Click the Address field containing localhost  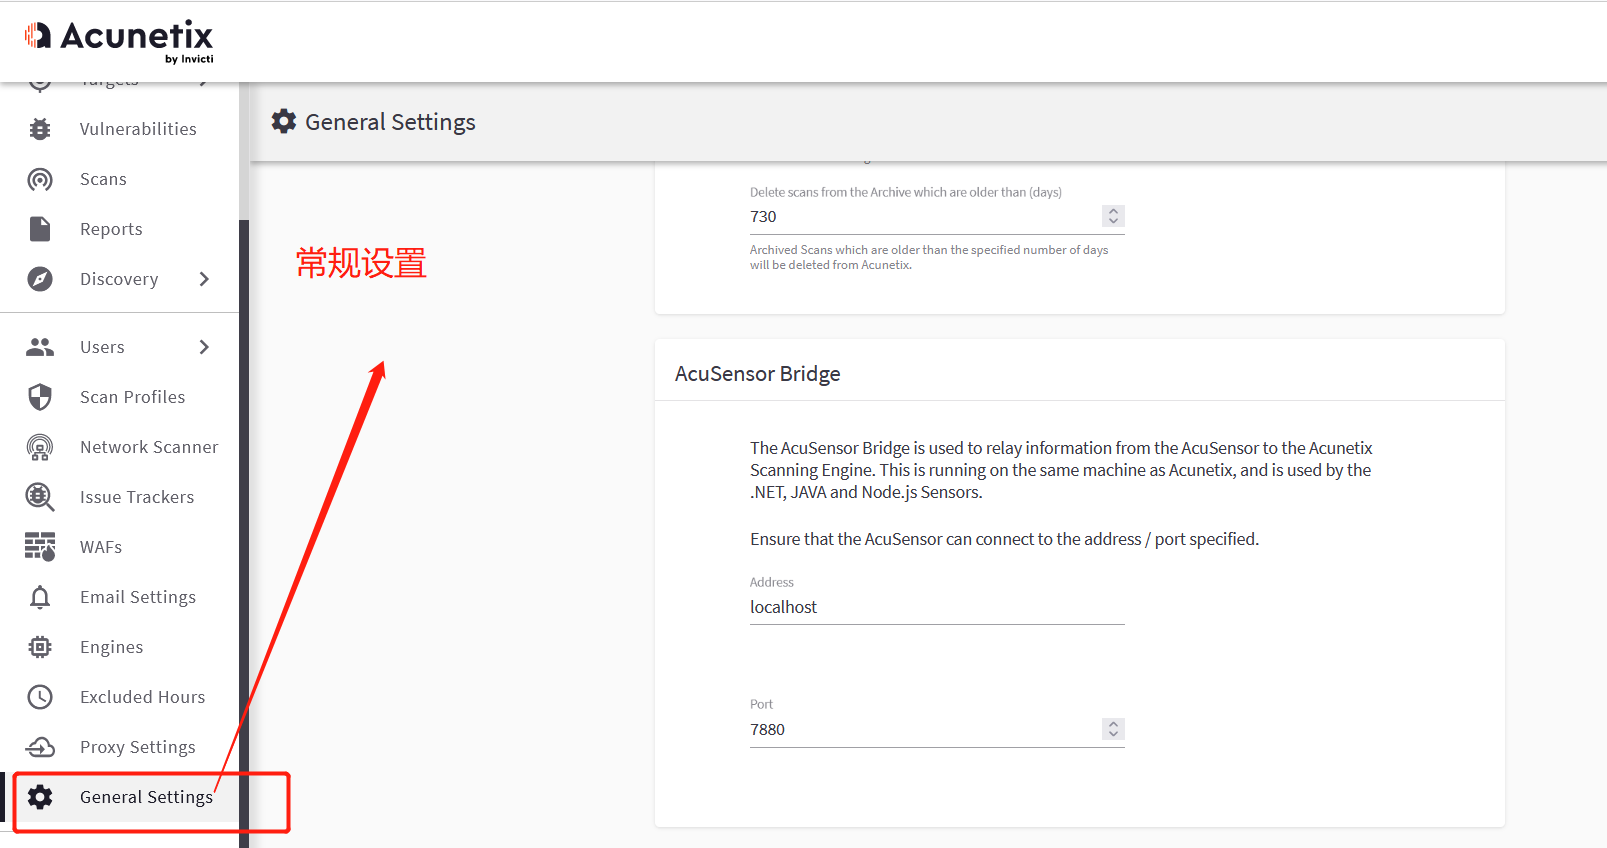point(937,607)
